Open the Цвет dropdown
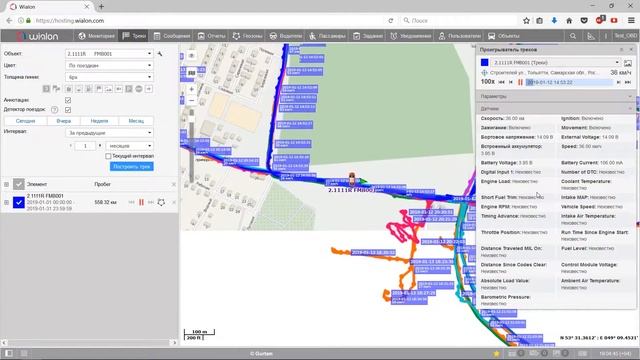 coord(109,65)
